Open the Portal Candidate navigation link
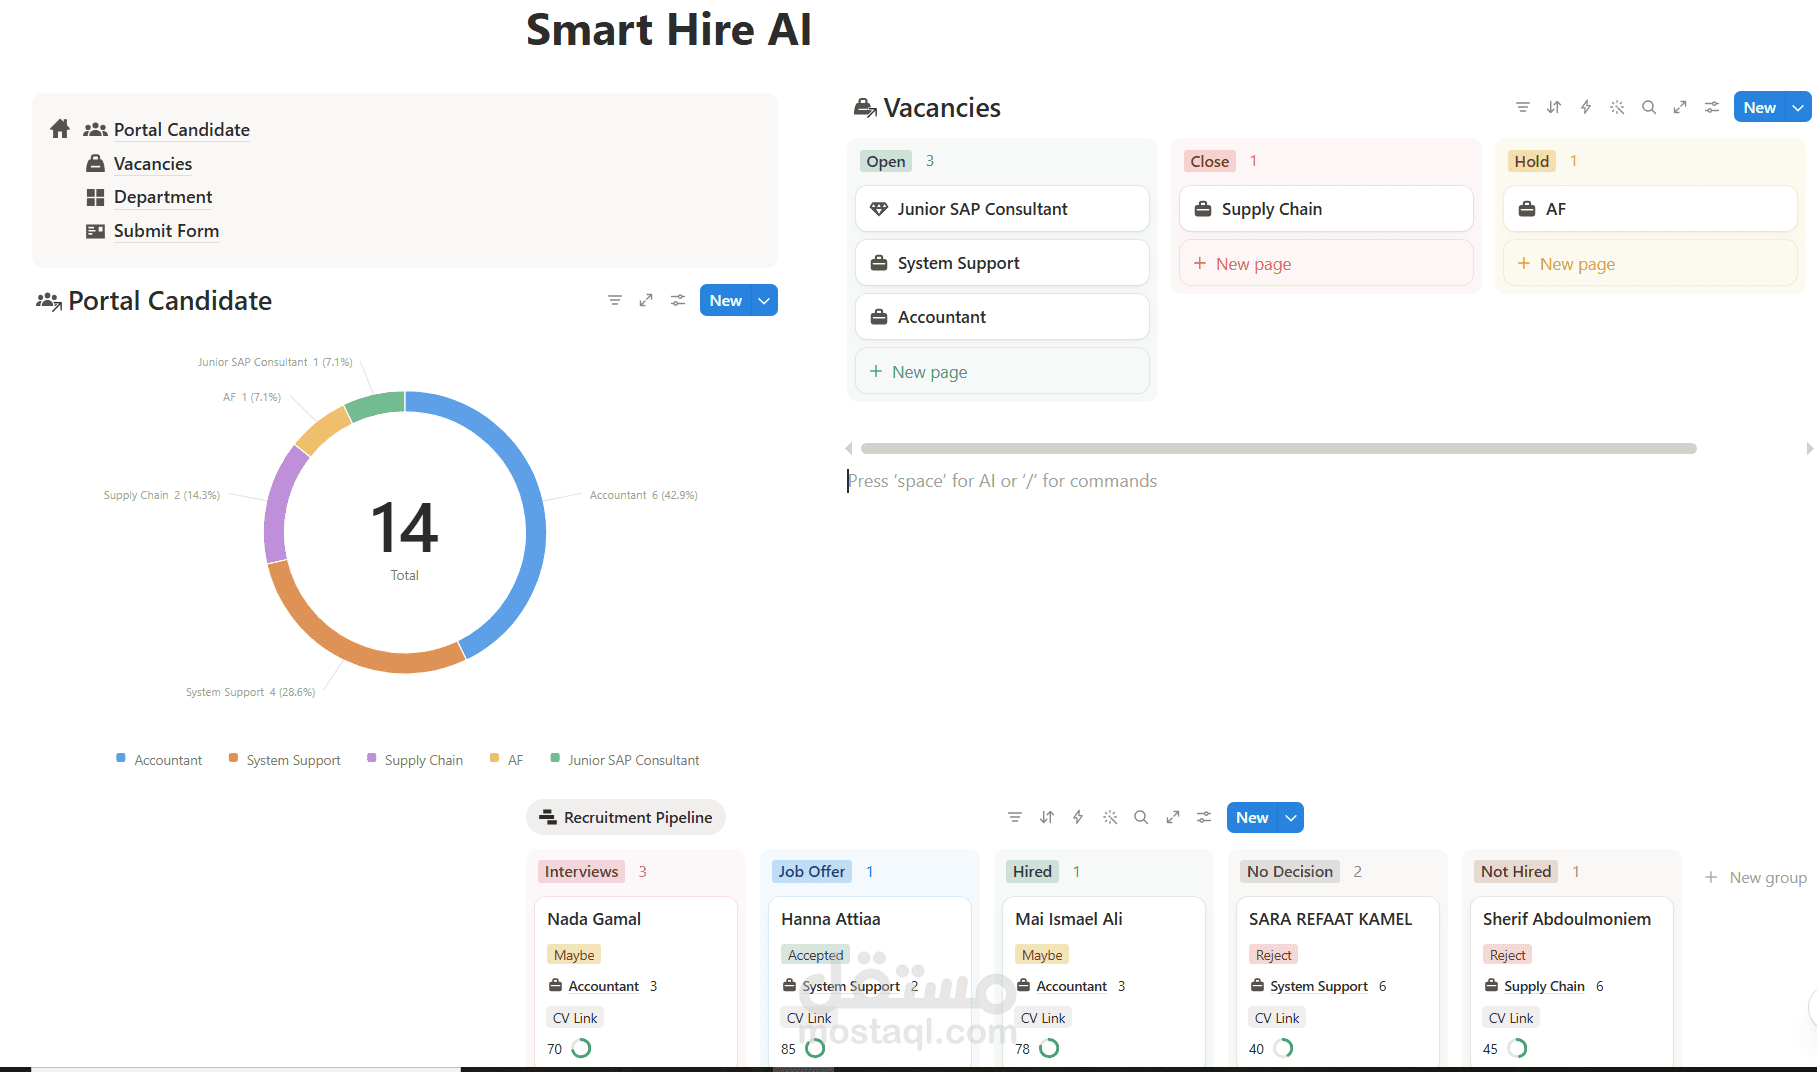1817x1072 pixels. tap(182, 129)
